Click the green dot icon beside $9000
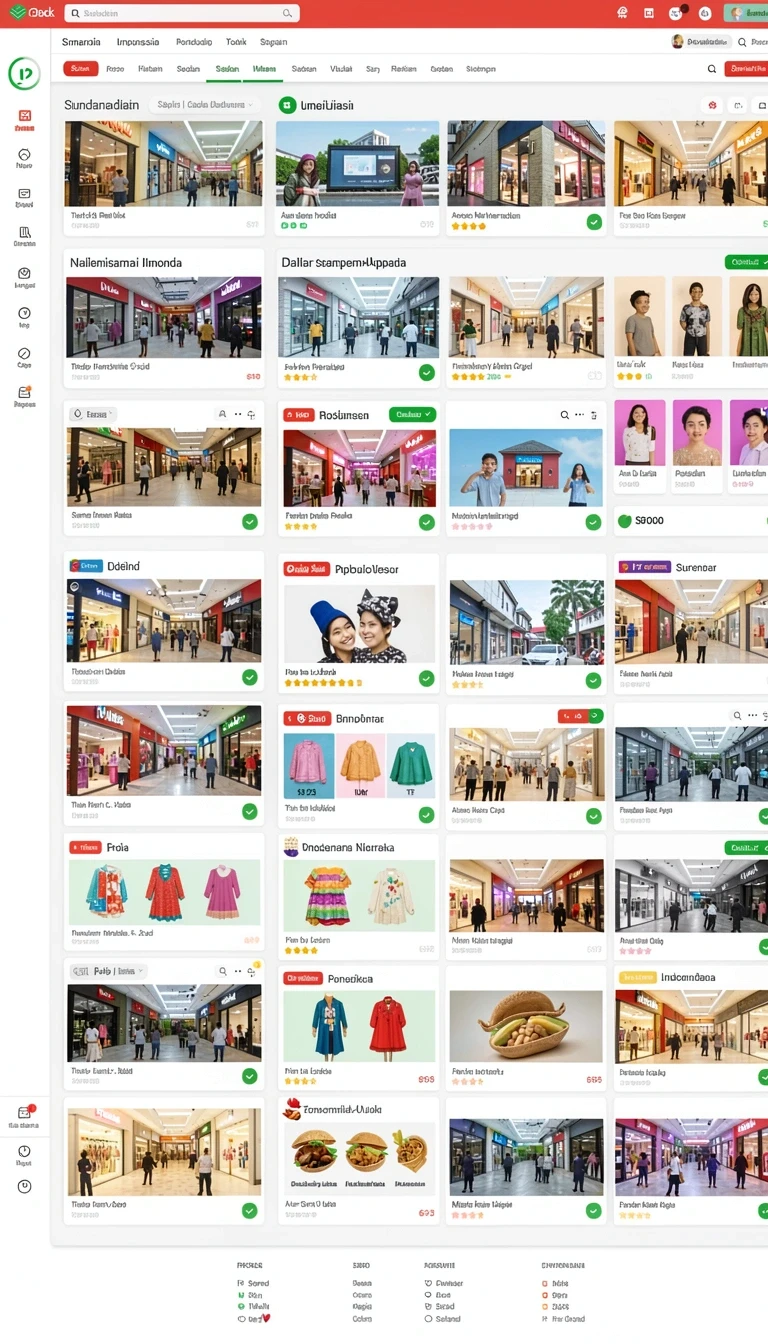The image size is (768, 1344). (x=626, y=520)
